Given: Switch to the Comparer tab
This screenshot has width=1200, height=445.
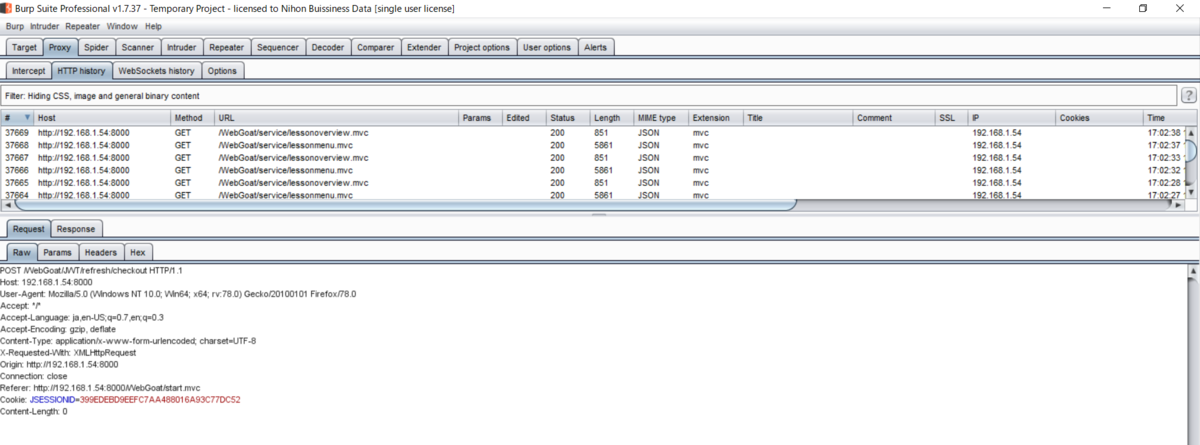Looking at the screenshot, I should coord(376,47).
